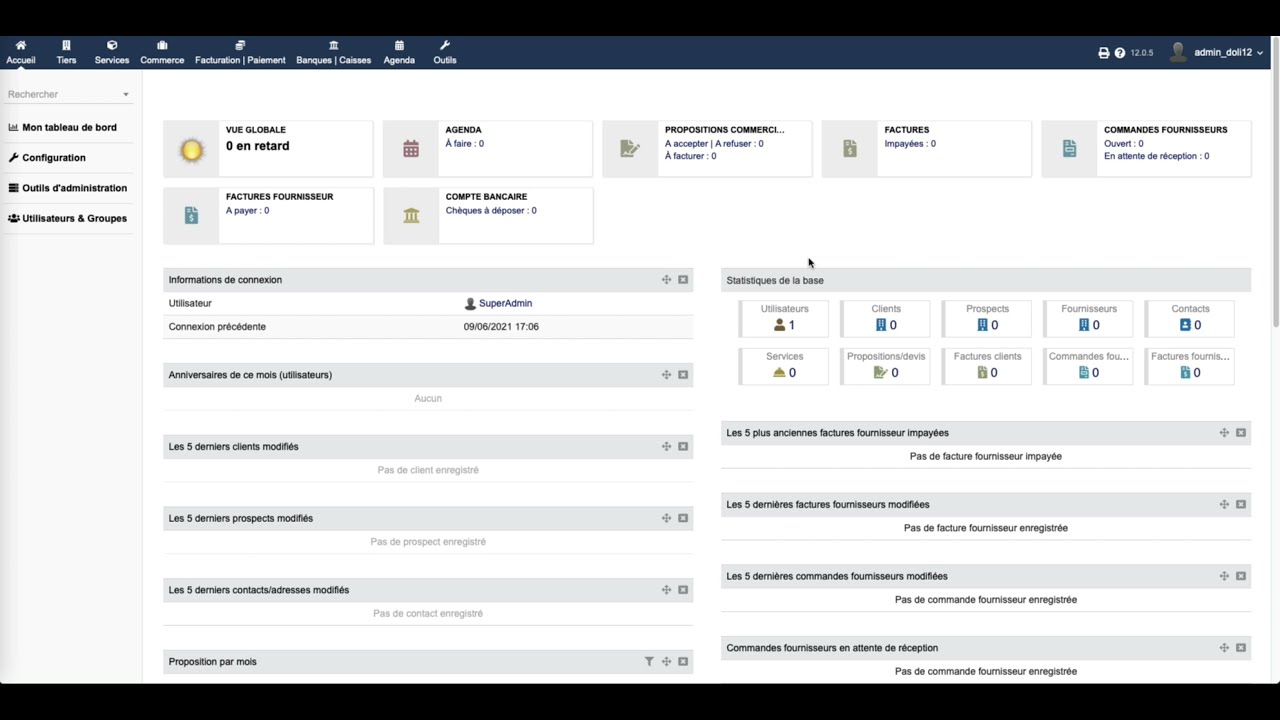This screenshot has height=720, width=1280.
Task: Click the Clients statistic tile
Action: click(x=886, y=318)
